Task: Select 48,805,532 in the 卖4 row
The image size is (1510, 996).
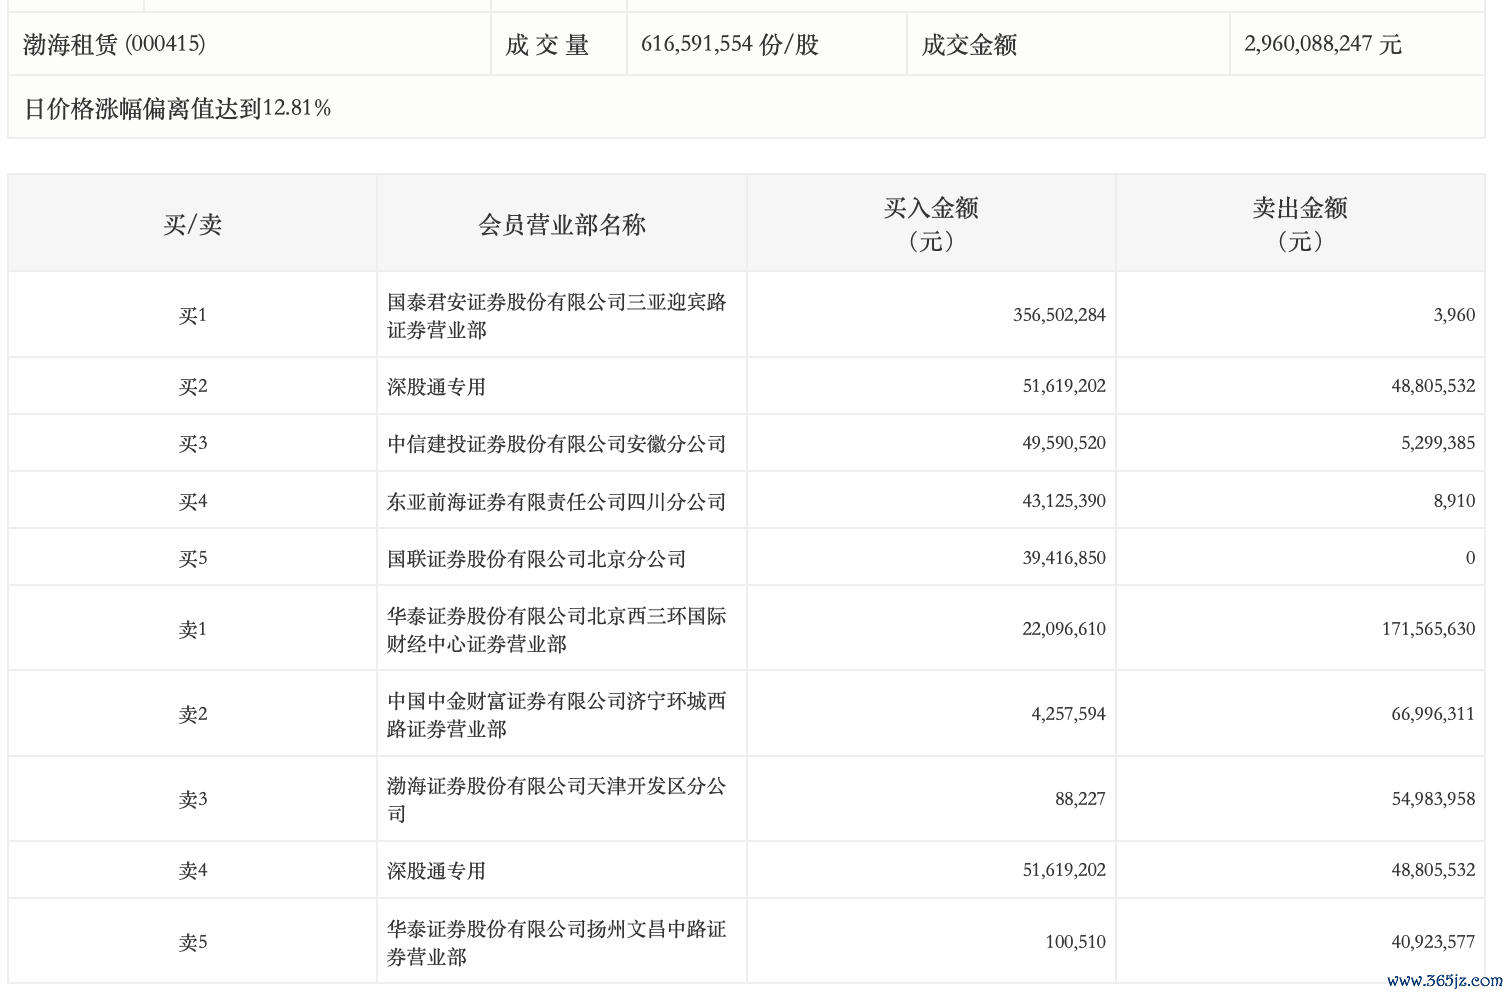Action: [1433, 870]
